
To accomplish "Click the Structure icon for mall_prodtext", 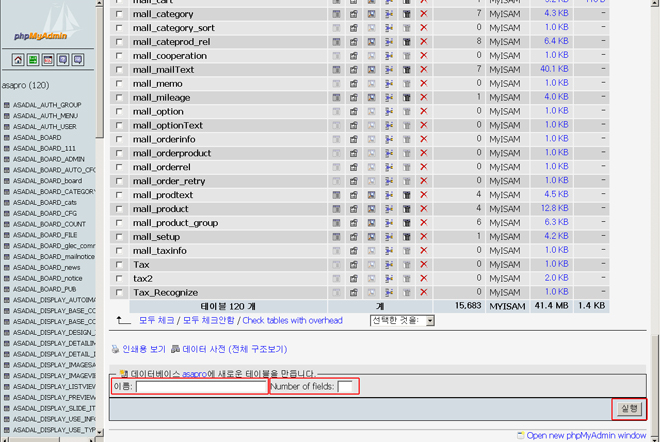I will [354, 195].
